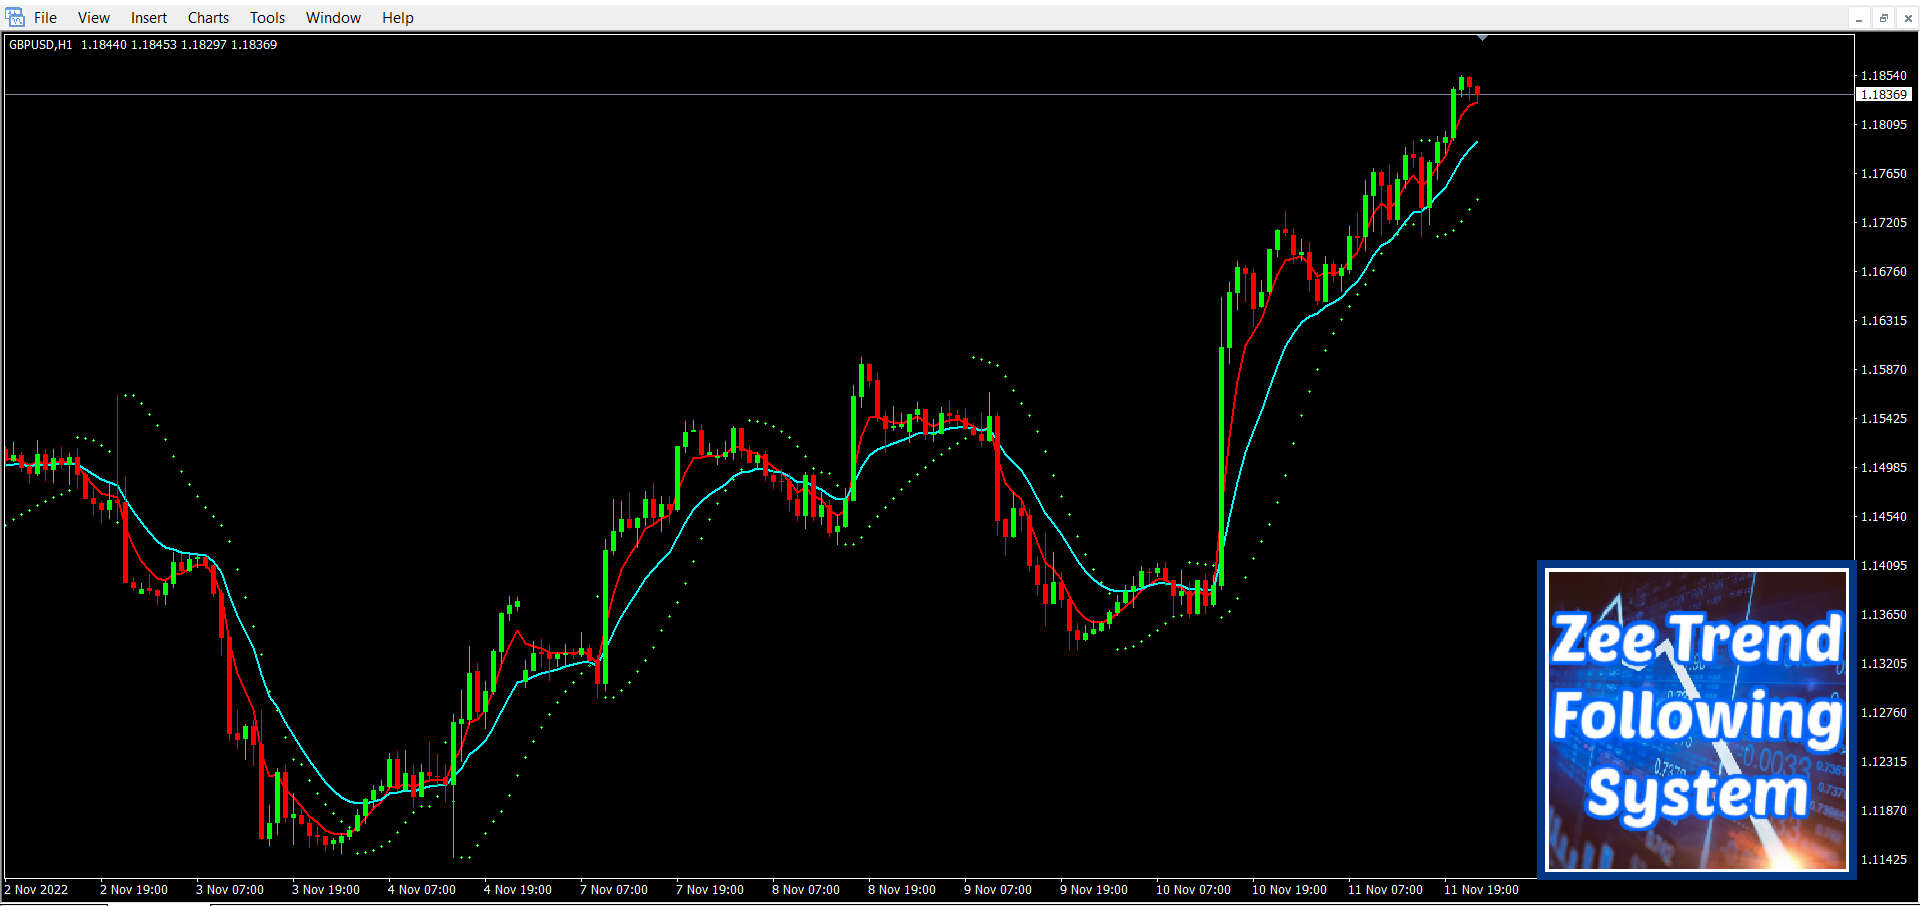Click the 9 Nov 19:00 time label
This screenshot has height=906, width=1920.
tap(1094, 890)
